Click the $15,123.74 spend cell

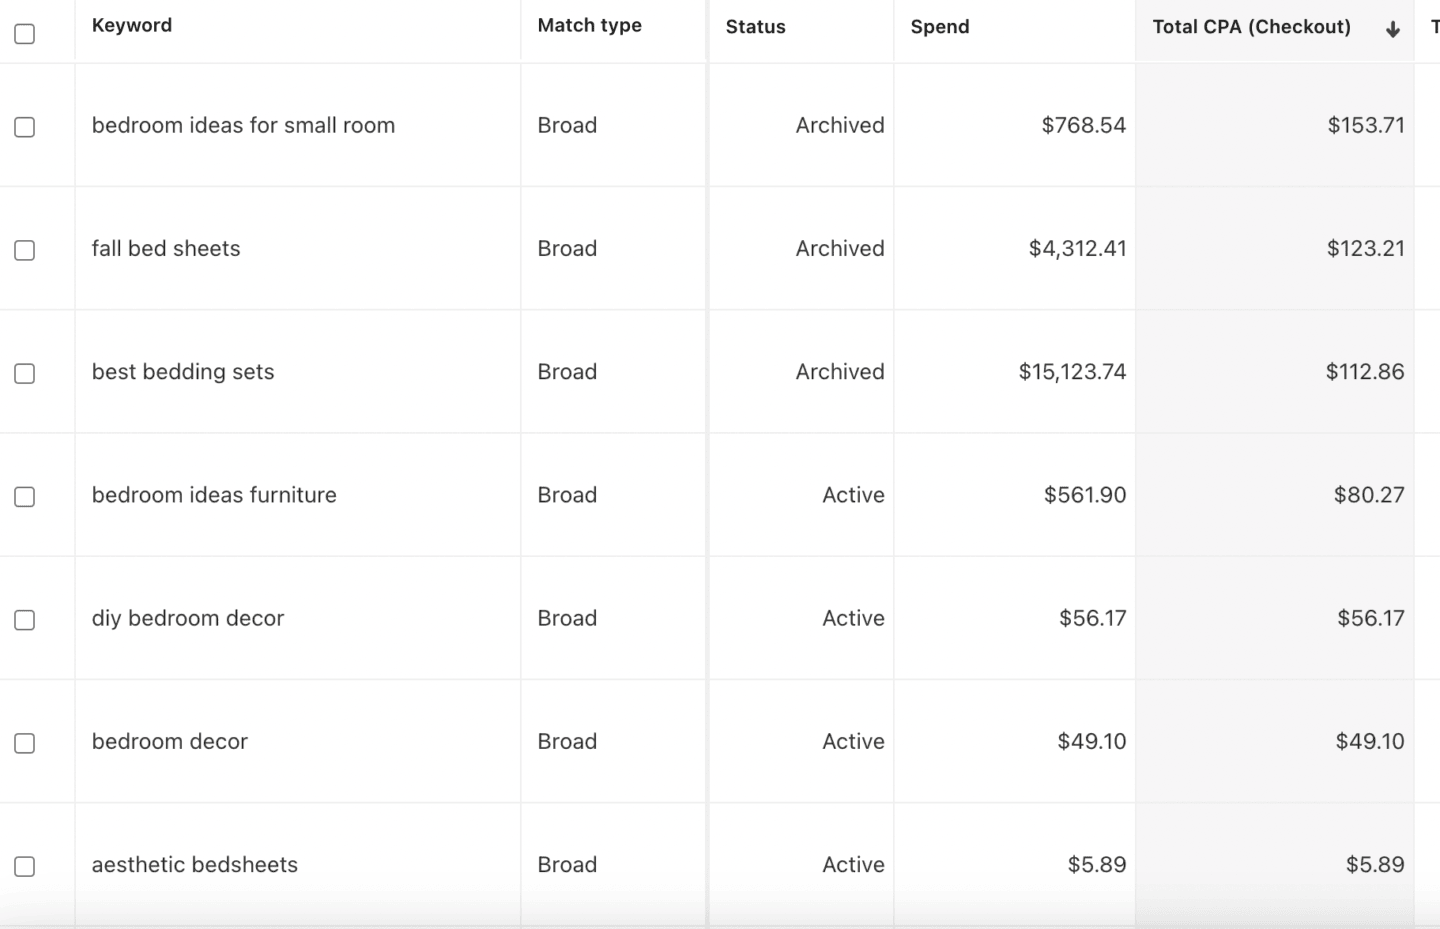coord(1072,372)
